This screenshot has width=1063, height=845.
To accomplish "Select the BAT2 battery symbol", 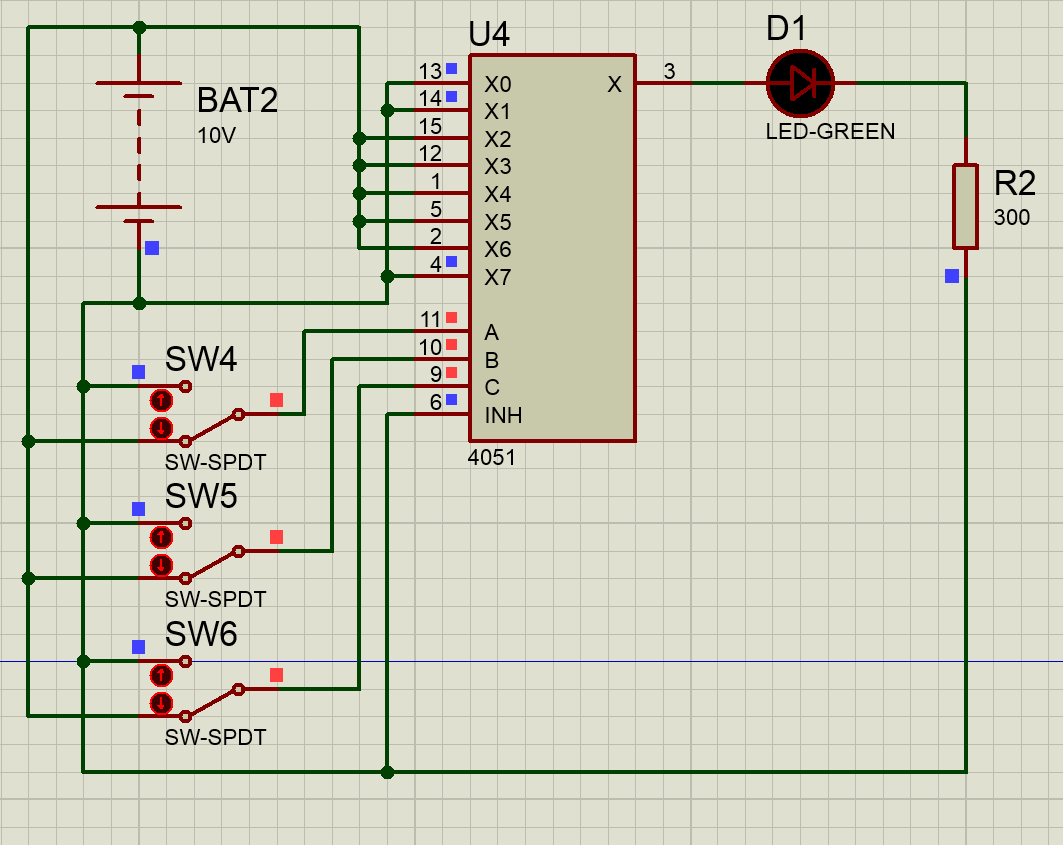I will 139,152.
